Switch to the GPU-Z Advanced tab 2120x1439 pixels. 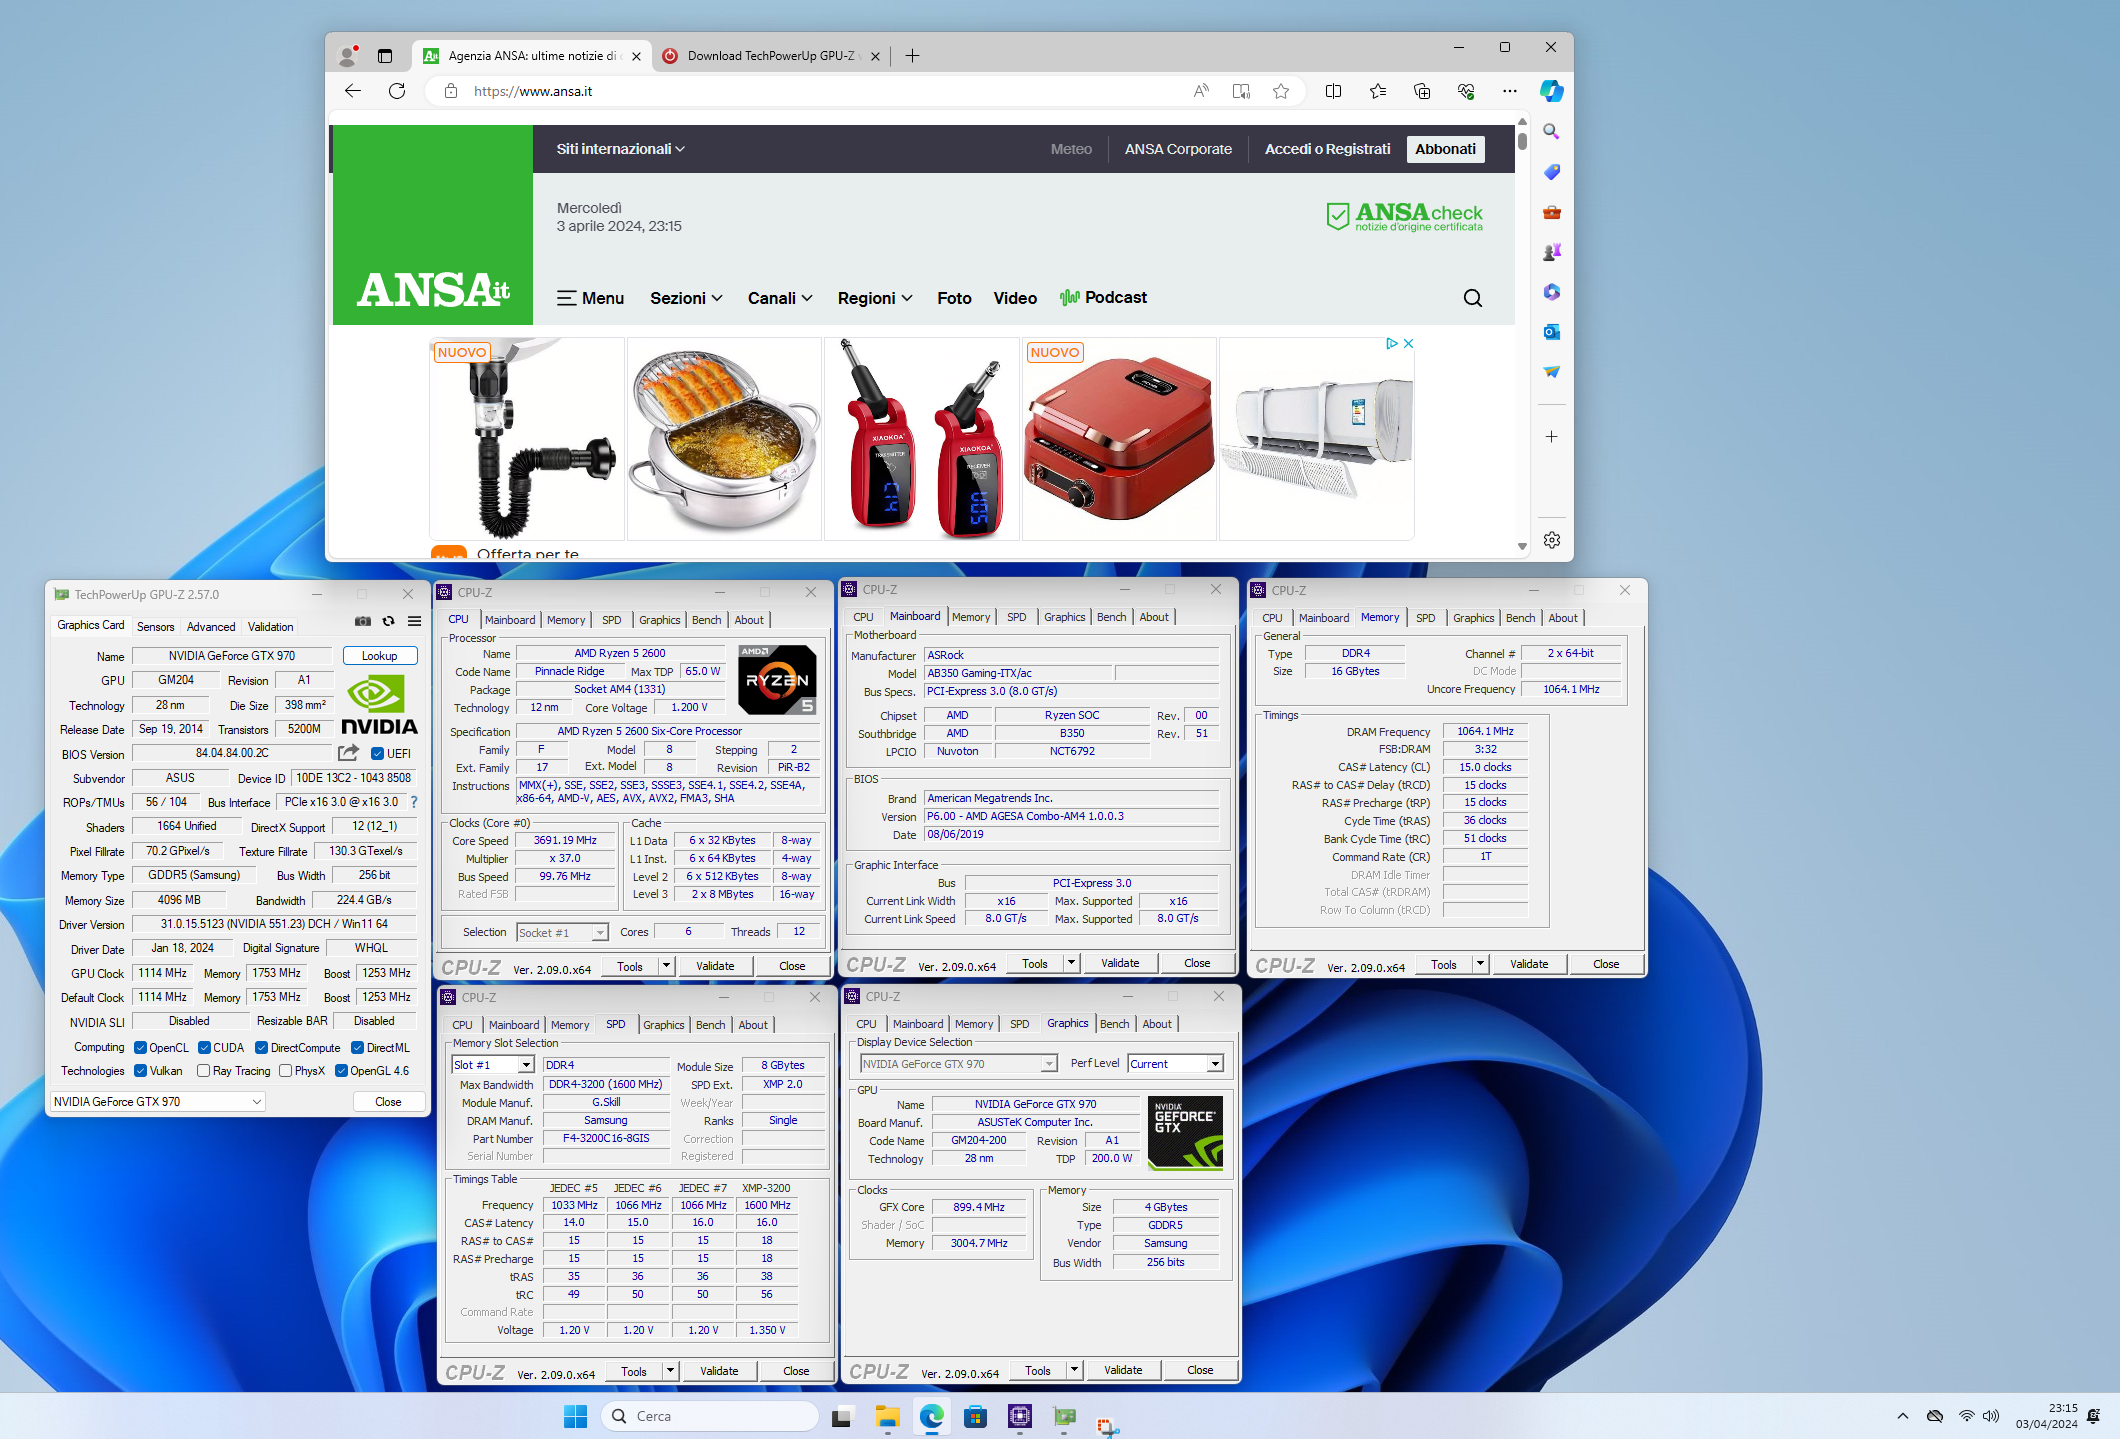point(211,627)
